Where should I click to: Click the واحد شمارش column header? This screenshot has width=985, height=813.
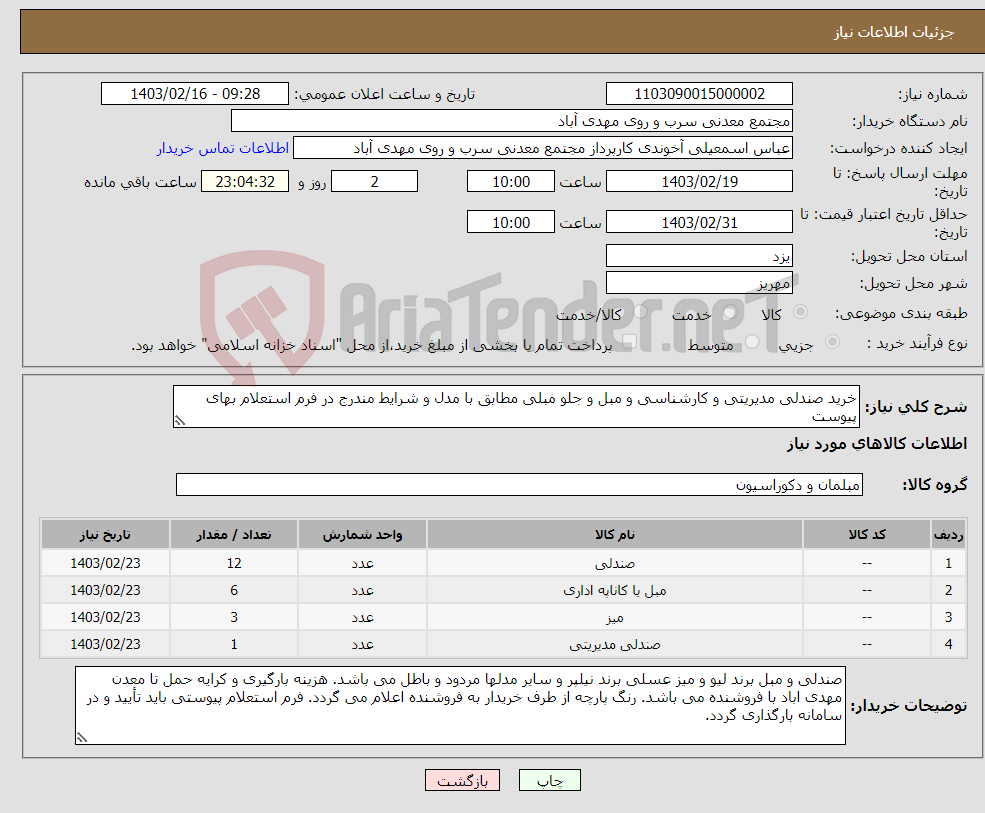[362, 535]
